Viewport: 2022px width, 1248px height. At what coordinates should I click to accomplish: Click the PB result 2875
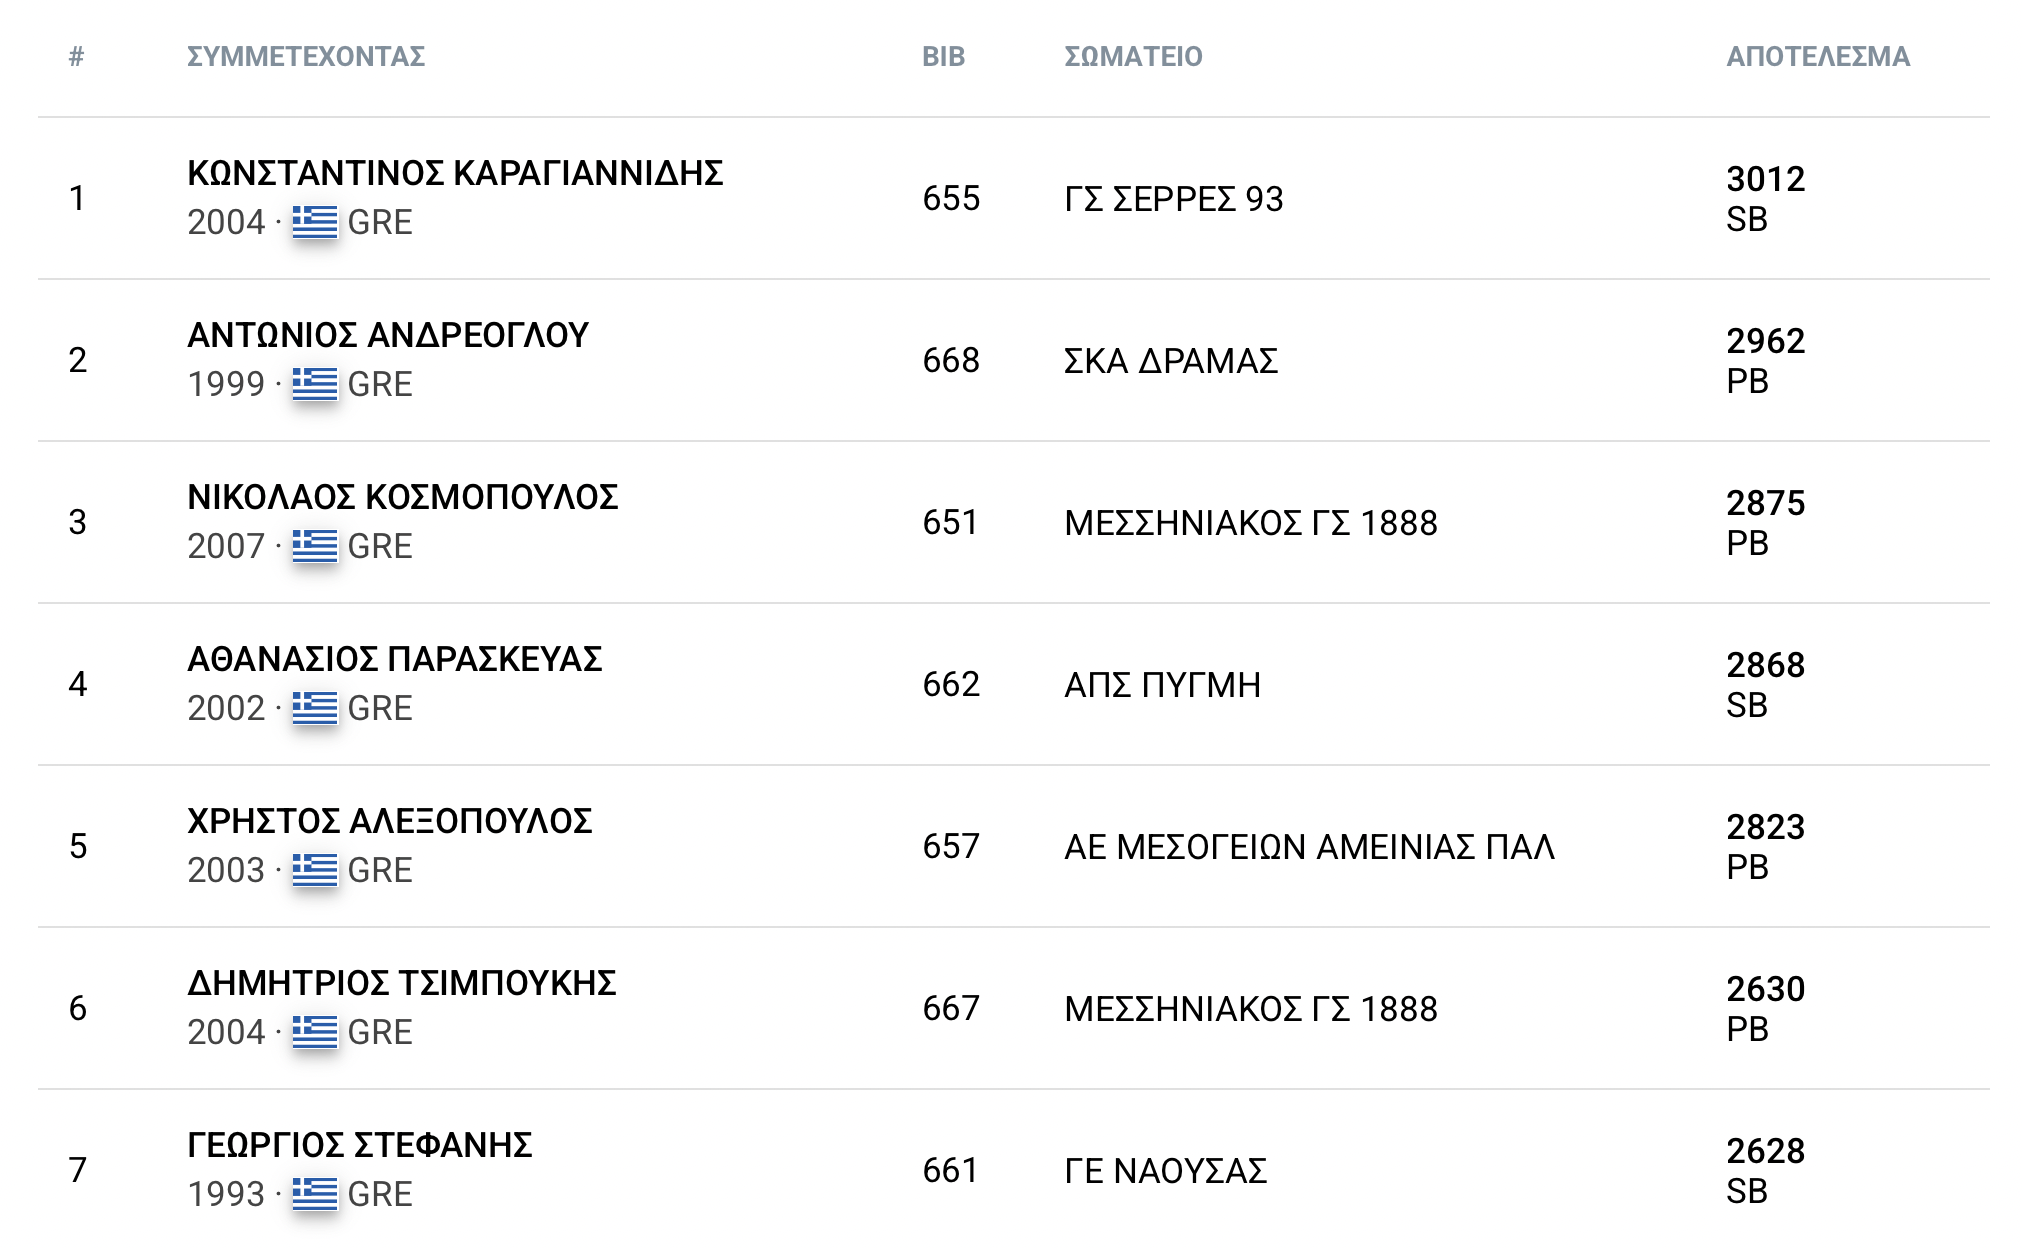pos(1765,504)
